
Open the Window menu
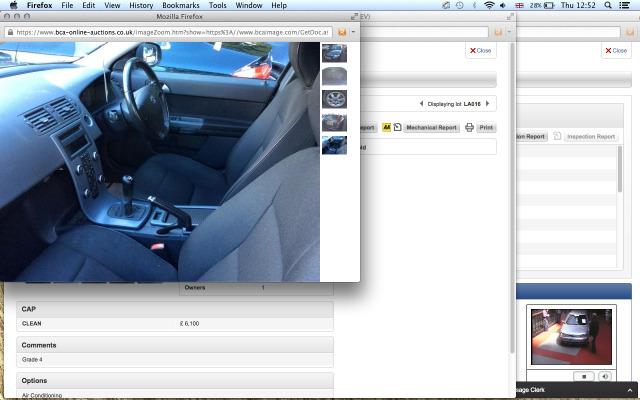[249, 5]
